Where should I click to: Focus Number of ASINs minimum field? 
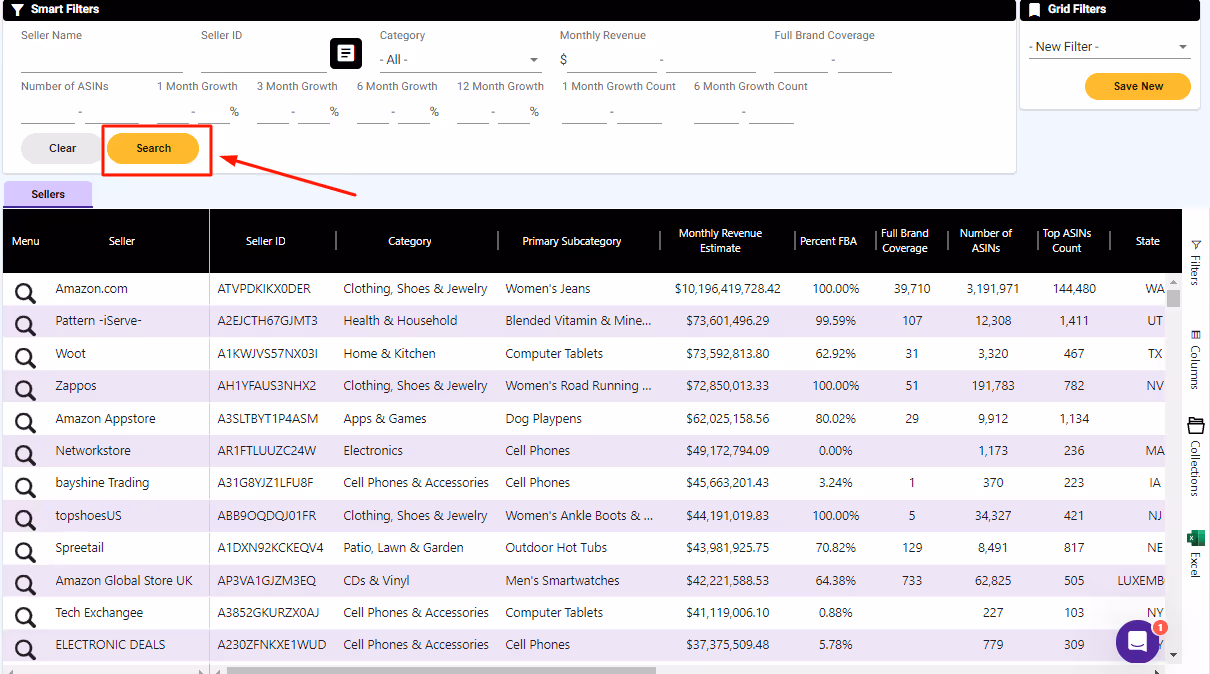coord(48,112)
